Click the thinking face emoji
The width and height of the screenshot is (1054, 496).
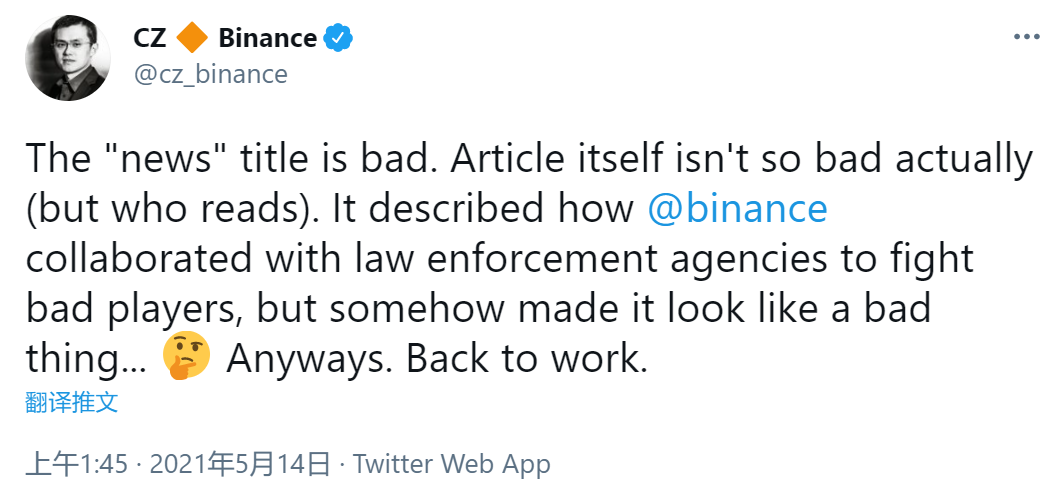click(187, 358)
